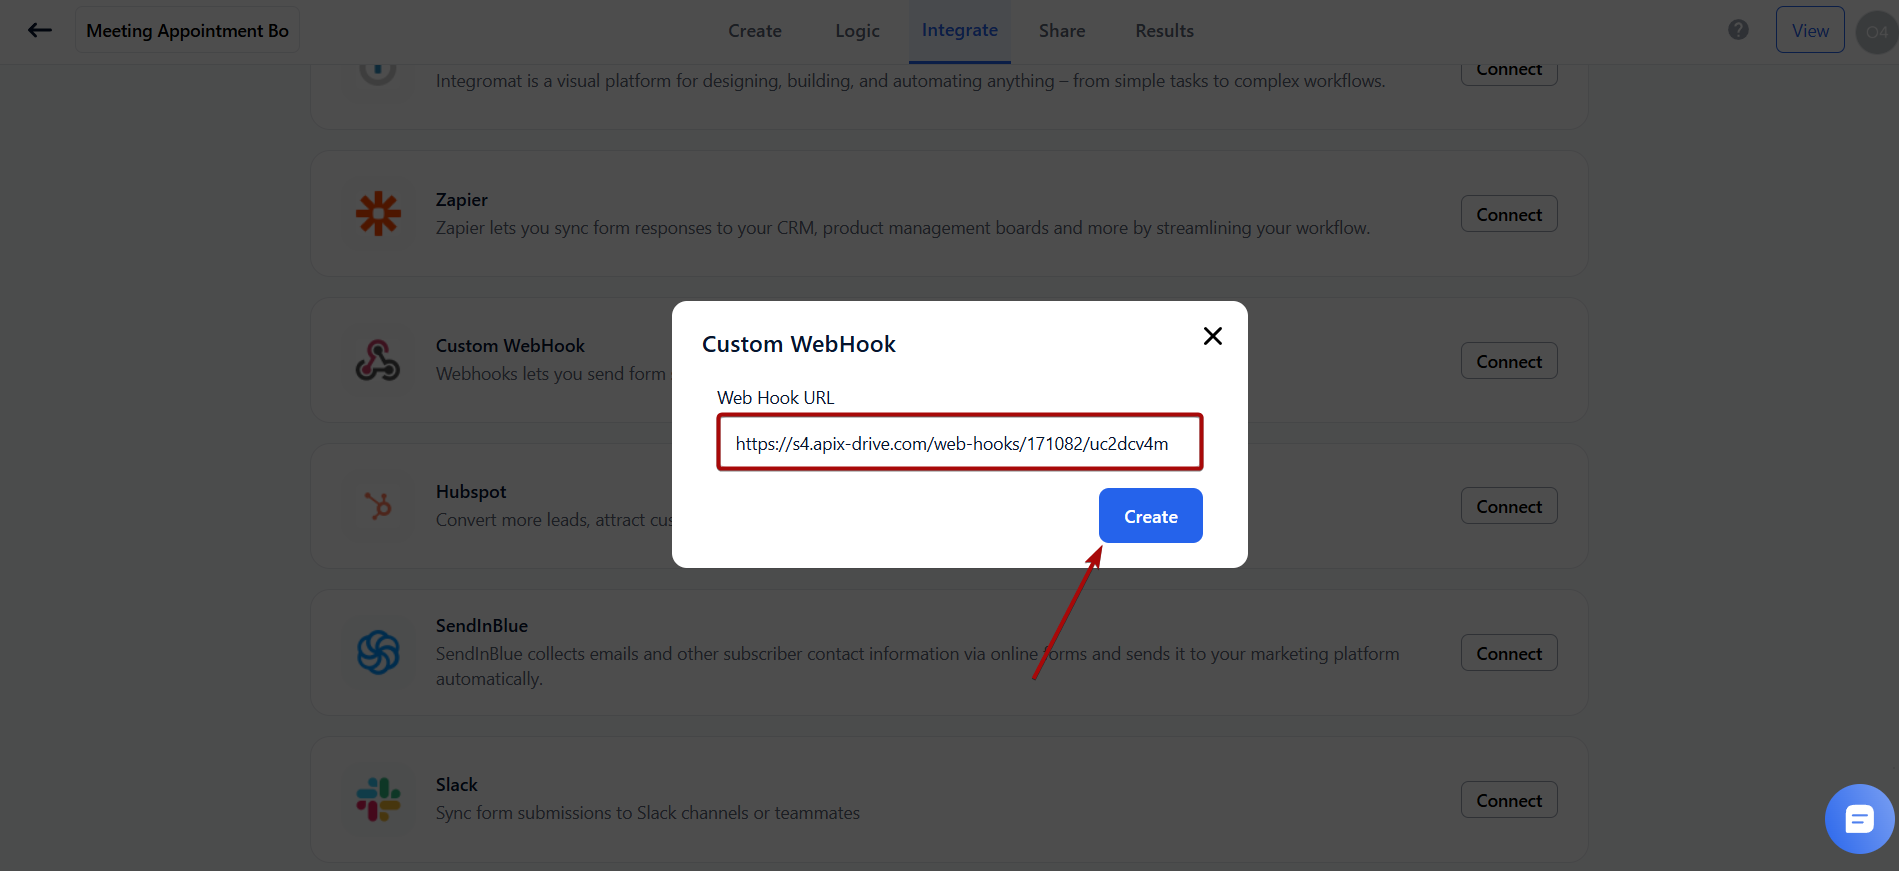Open the chat support bubble
This screenshot has height=871, width=1899.
pos(1859,819)
